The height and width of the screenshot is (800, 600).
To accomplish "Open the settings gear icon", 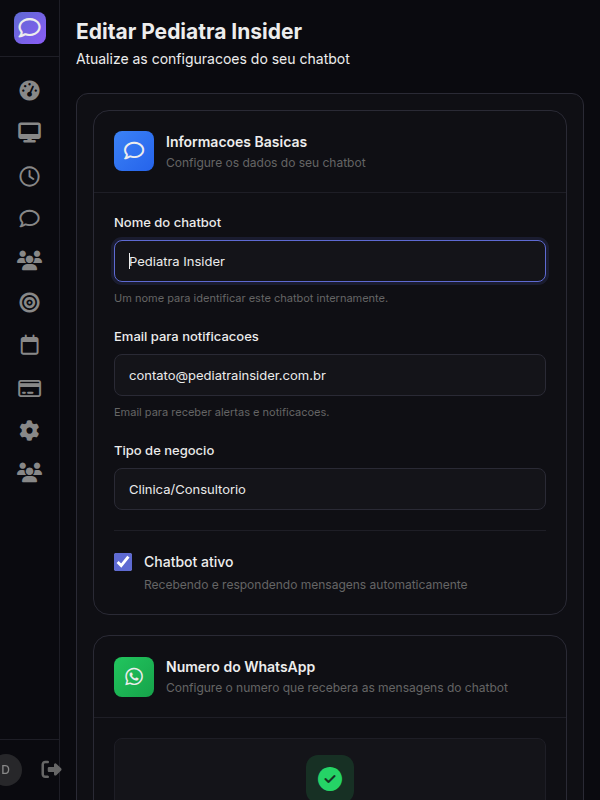I will tap(29, 430).
